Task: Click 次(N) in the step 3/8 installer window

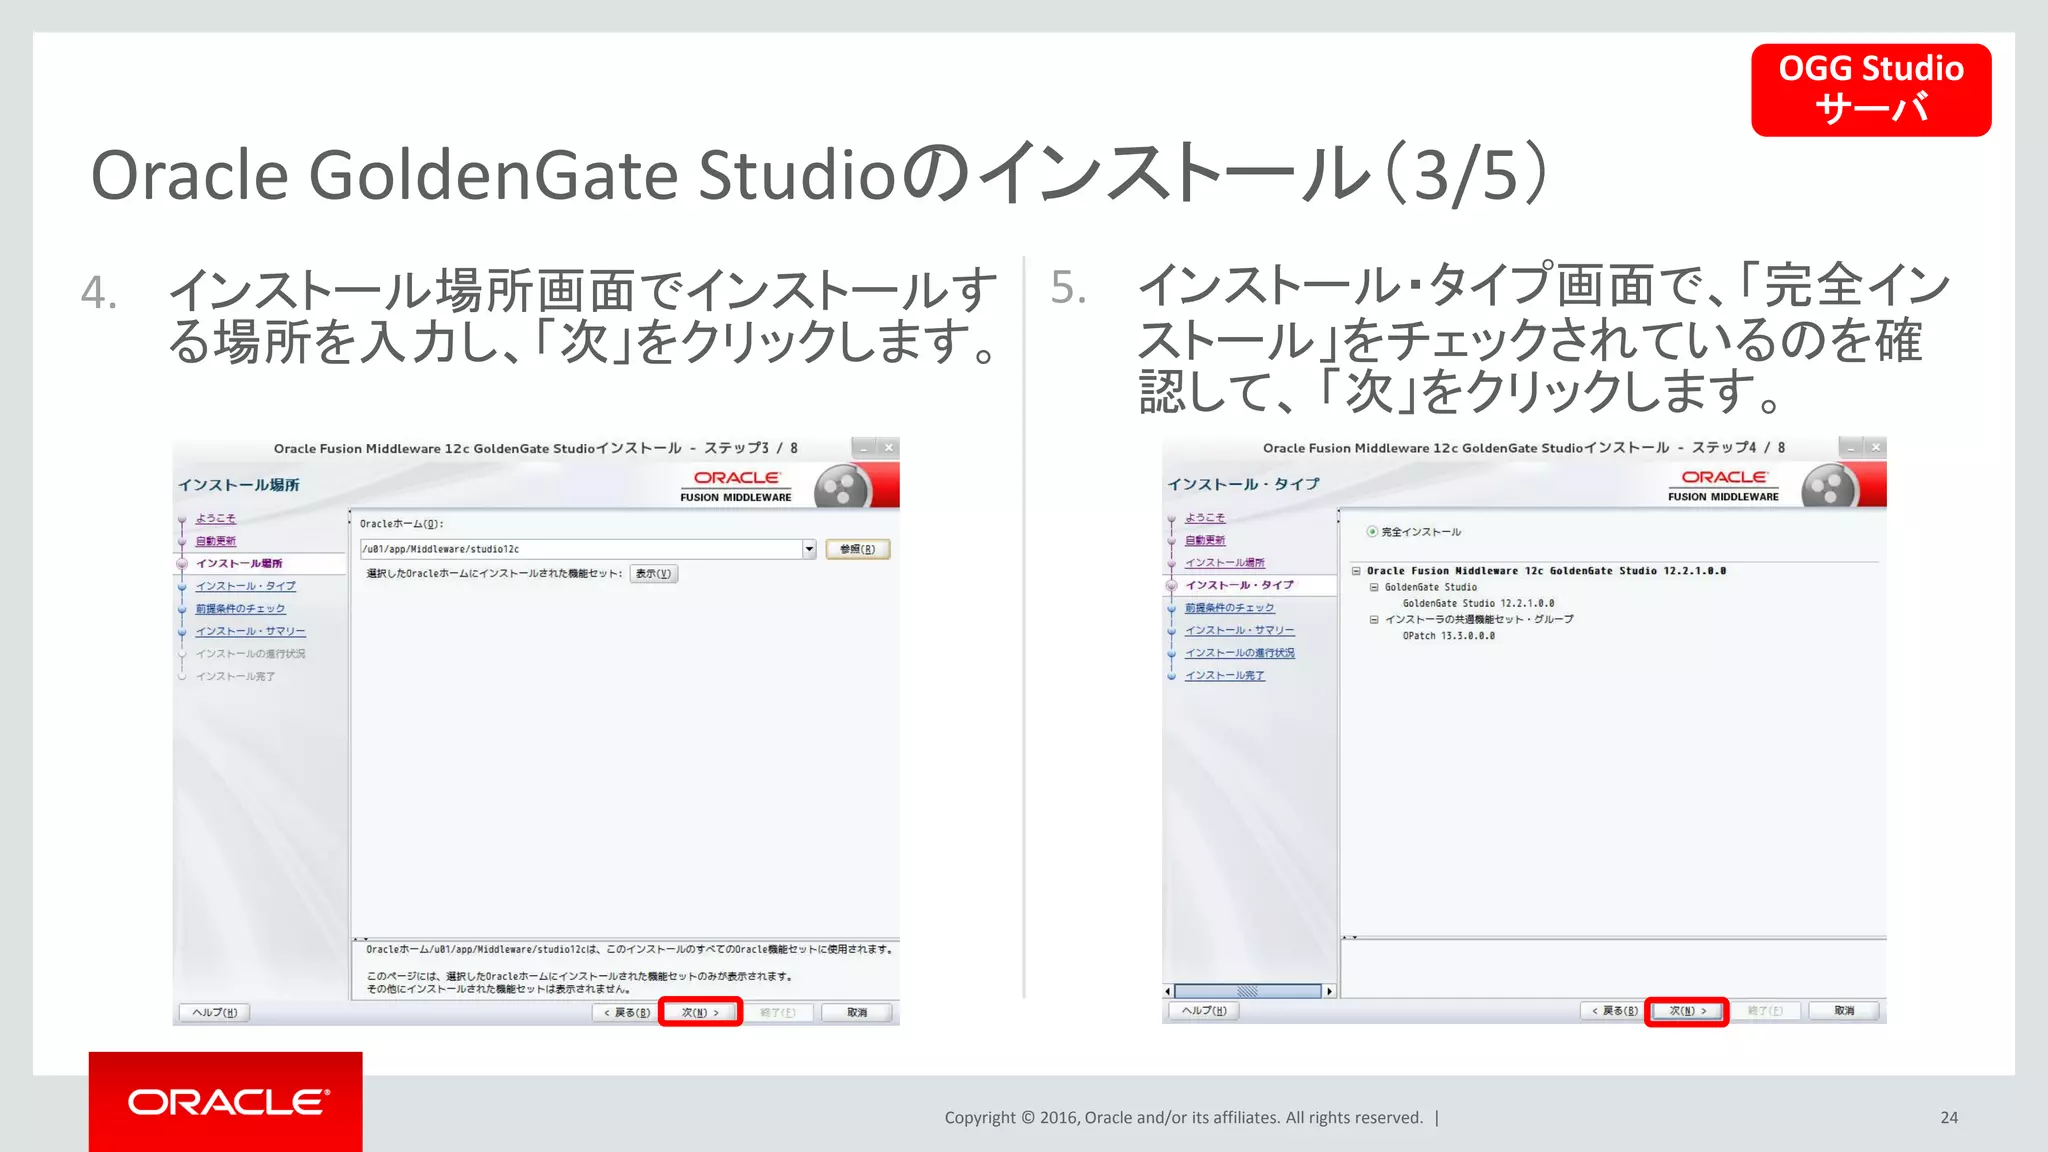Action: (700, 1012)
